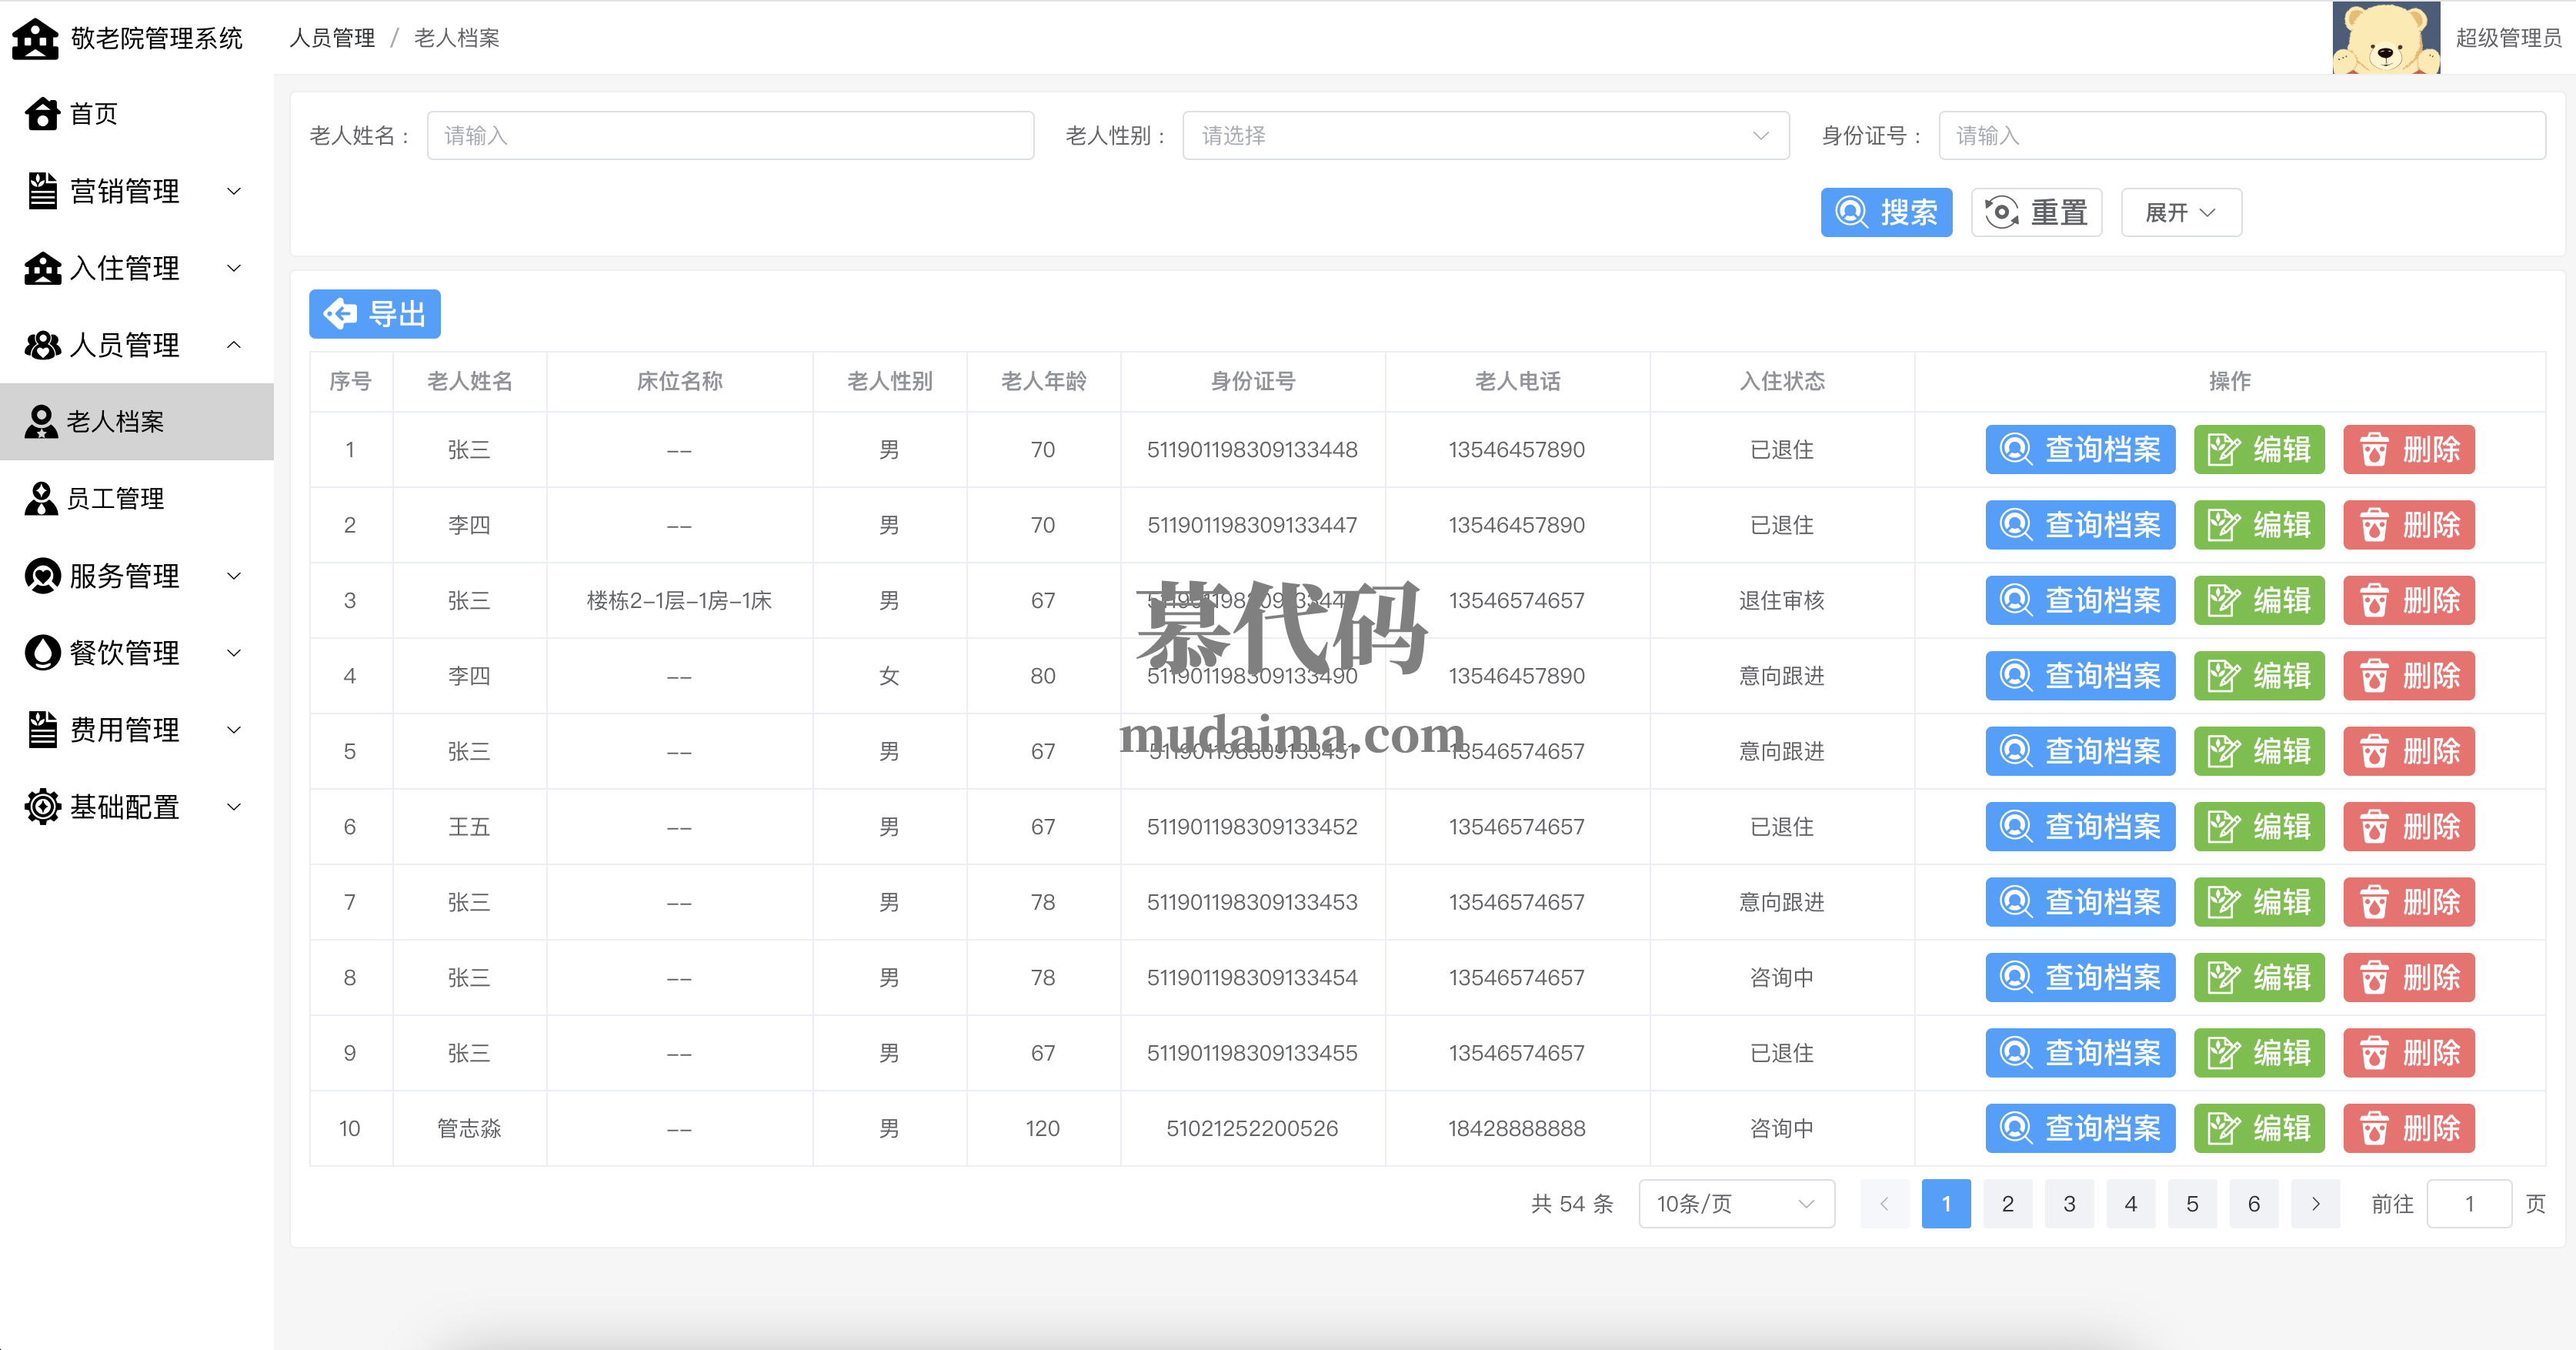Click the bear avatar picture
This screenshot has width=2576, height=1350.
[2385, 38]
